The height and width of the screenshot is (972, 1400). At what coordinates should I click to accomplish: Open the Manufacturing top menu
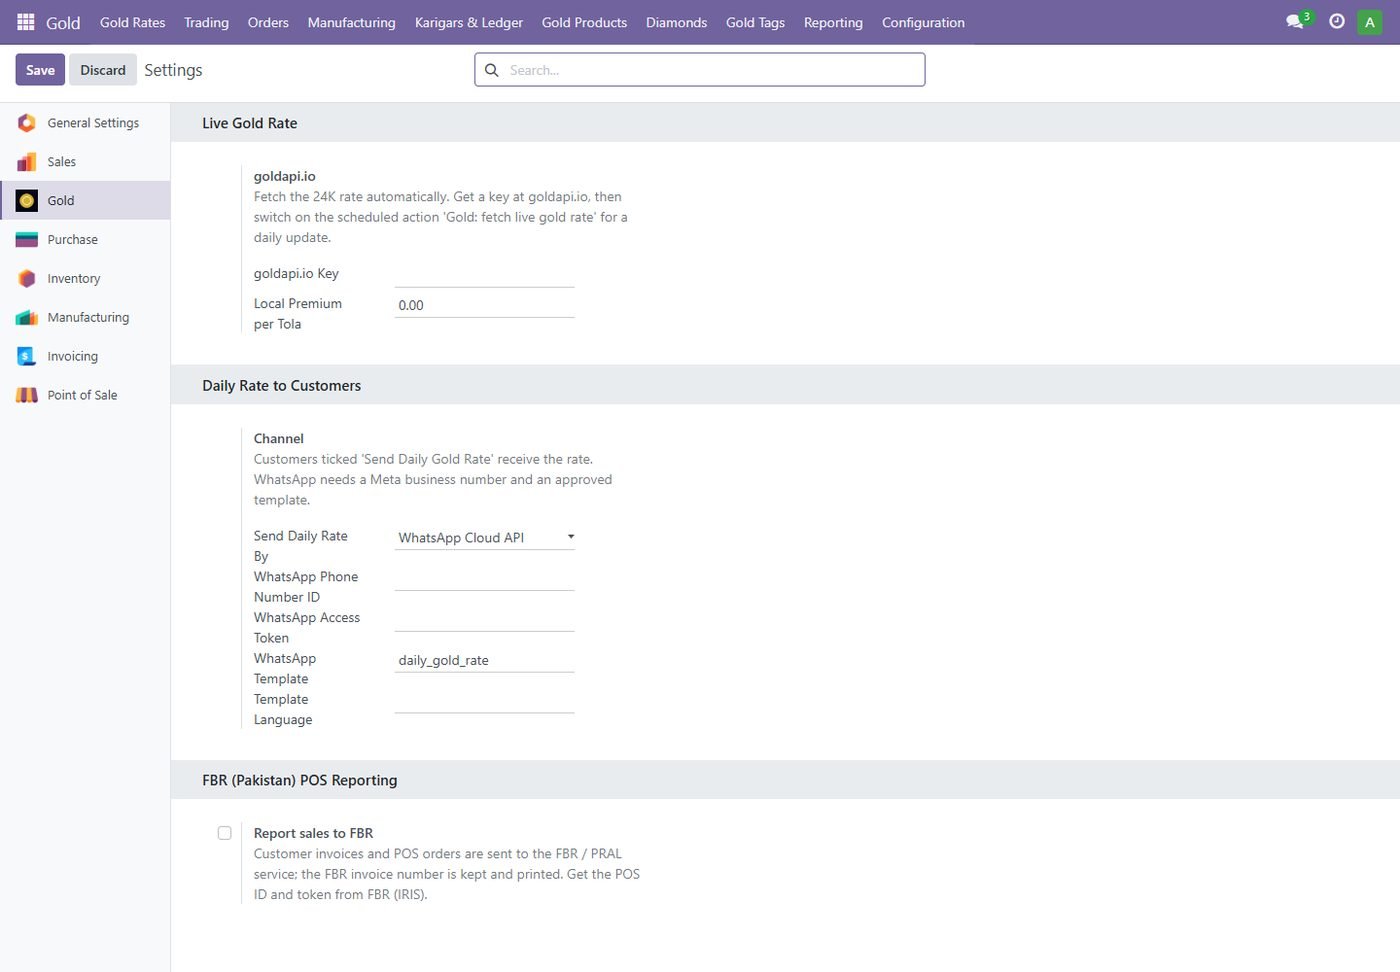tap(351, 22)
